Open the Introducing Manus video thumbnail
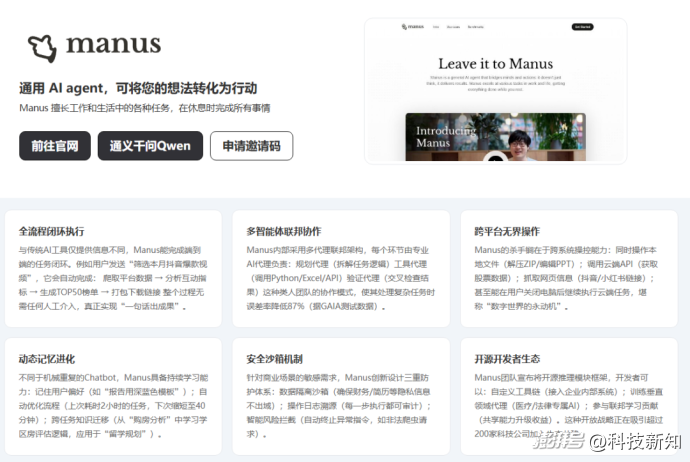The width and height of the screenshot is (690, 462). click(x=495, y=137)
